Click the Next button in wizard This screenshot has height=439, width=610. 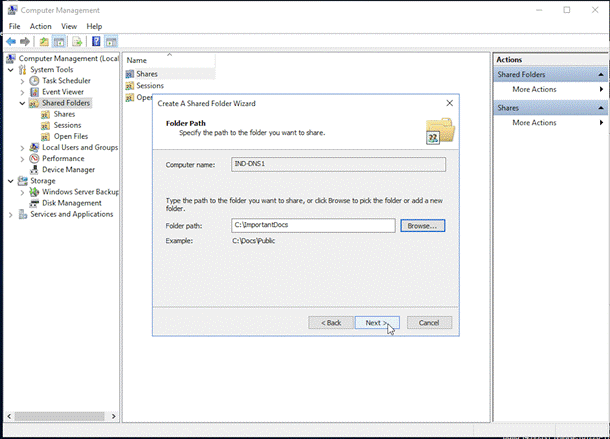[377, 323]
